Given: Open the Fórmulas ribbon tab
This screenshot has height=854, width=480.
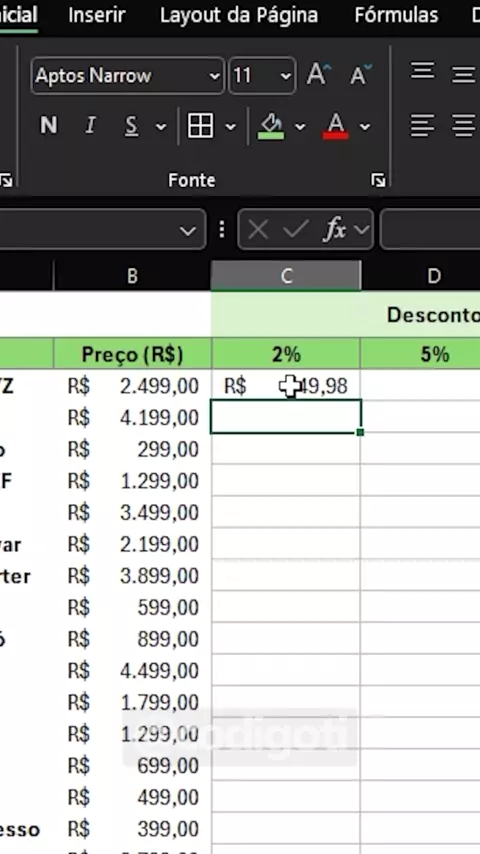Looking at the screenshot, I should click(x=396, y=15).
